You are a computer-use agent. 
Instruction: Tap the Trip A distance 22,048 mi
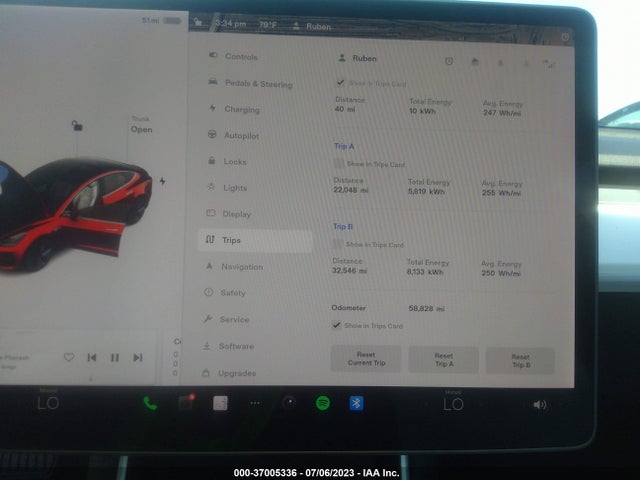click(351, 190)
